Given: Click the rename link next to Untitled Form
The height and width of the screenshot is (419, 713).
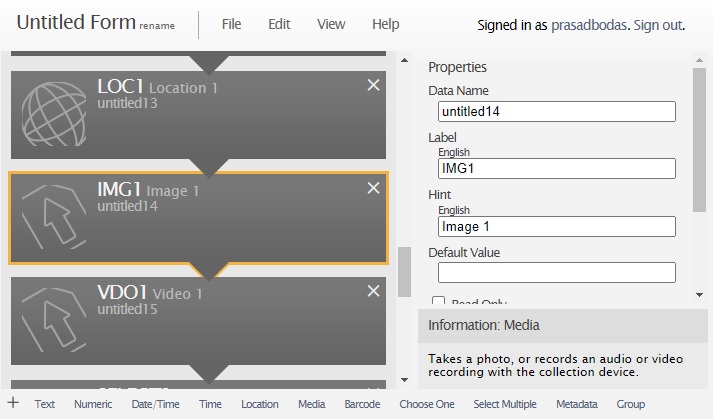Looking at the screenshot, I should (x=157, y=26).
